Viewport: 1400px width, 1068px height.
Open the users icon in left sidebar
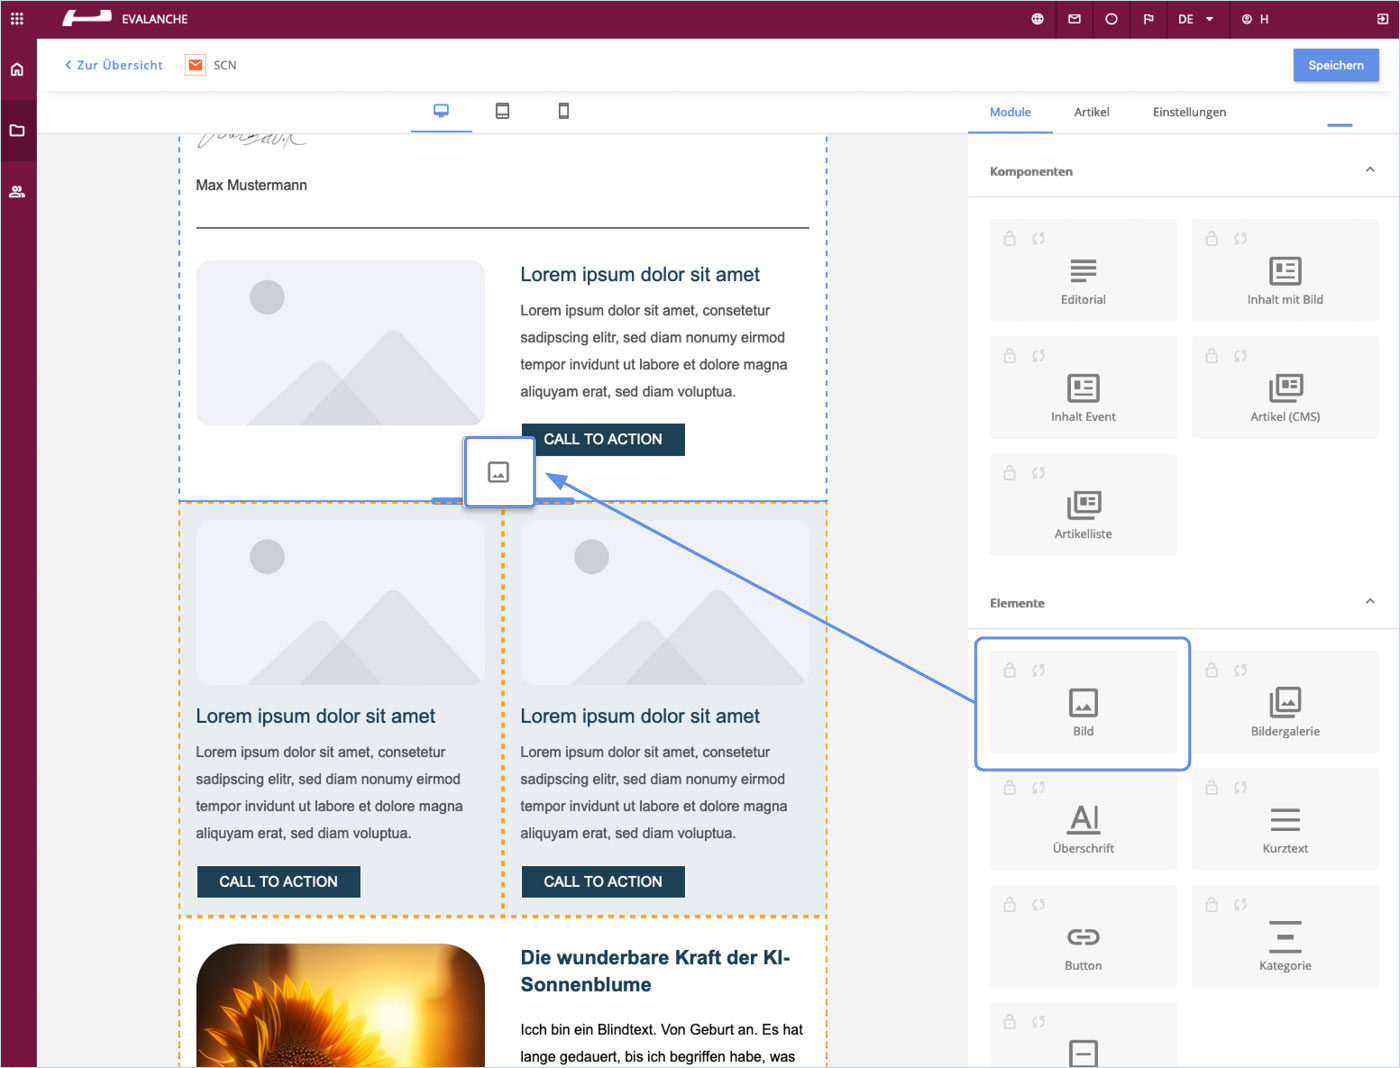[17, 192]
